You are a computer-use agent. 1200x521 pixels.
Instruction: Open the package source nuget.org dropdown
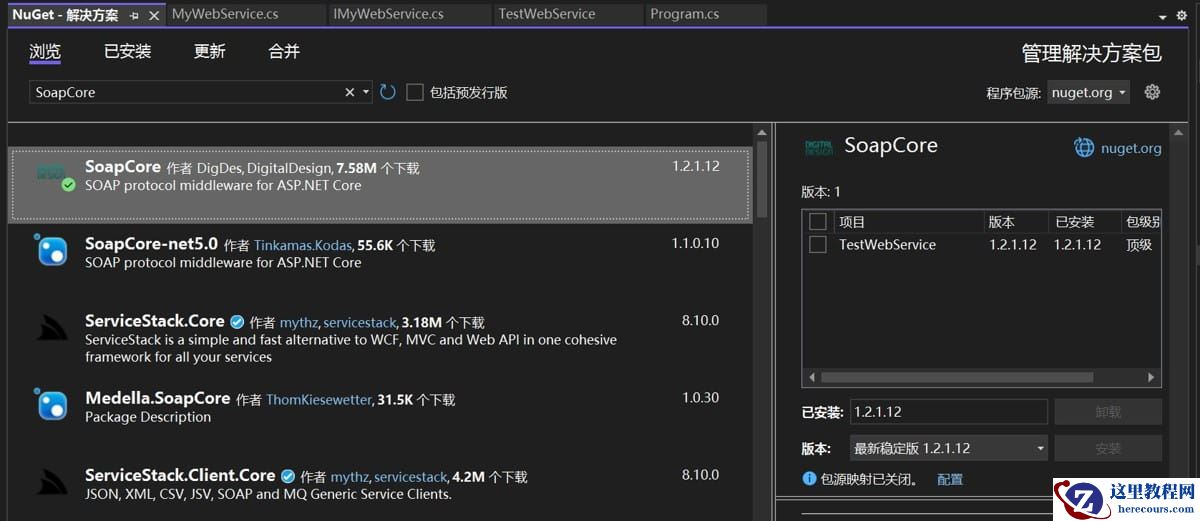(x=1088, y=92)
